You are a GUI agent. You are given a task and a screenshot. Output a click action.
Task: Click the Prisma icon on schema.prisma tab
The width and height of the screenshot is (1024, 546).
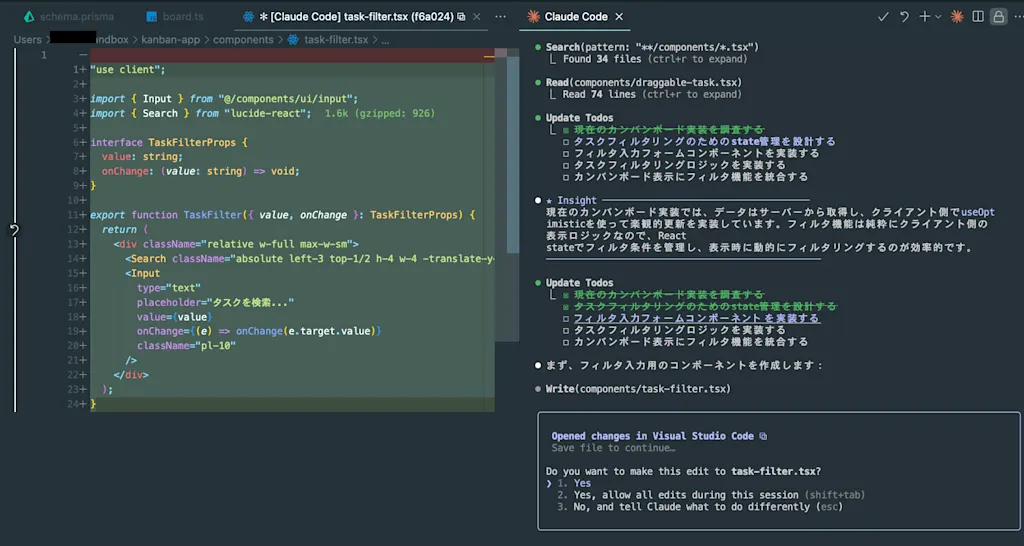[x=29, y=17]
